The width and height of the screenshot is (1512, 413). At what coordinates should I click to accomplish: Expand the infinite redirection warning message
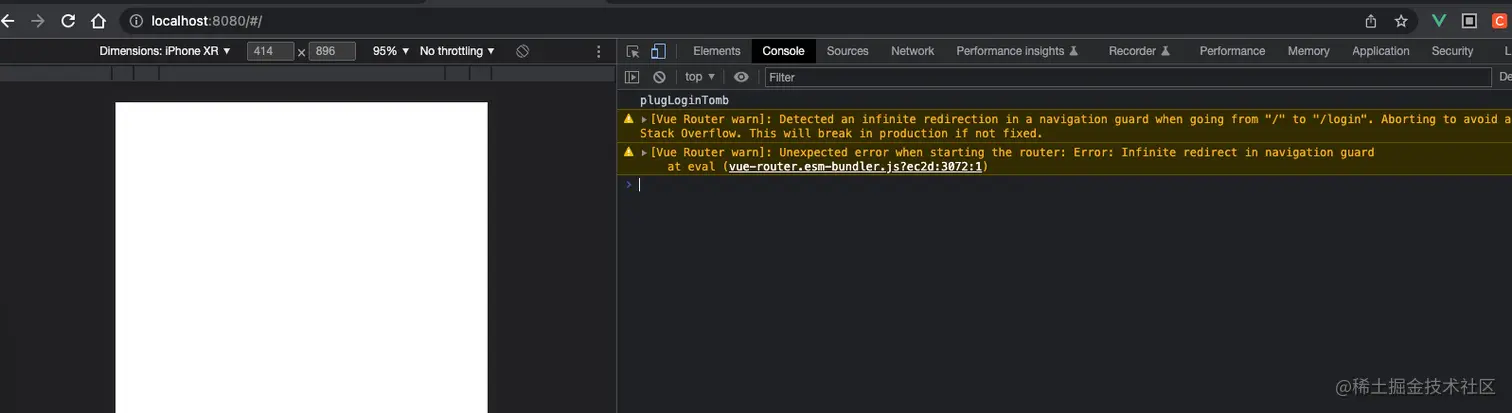coord(645,120)
